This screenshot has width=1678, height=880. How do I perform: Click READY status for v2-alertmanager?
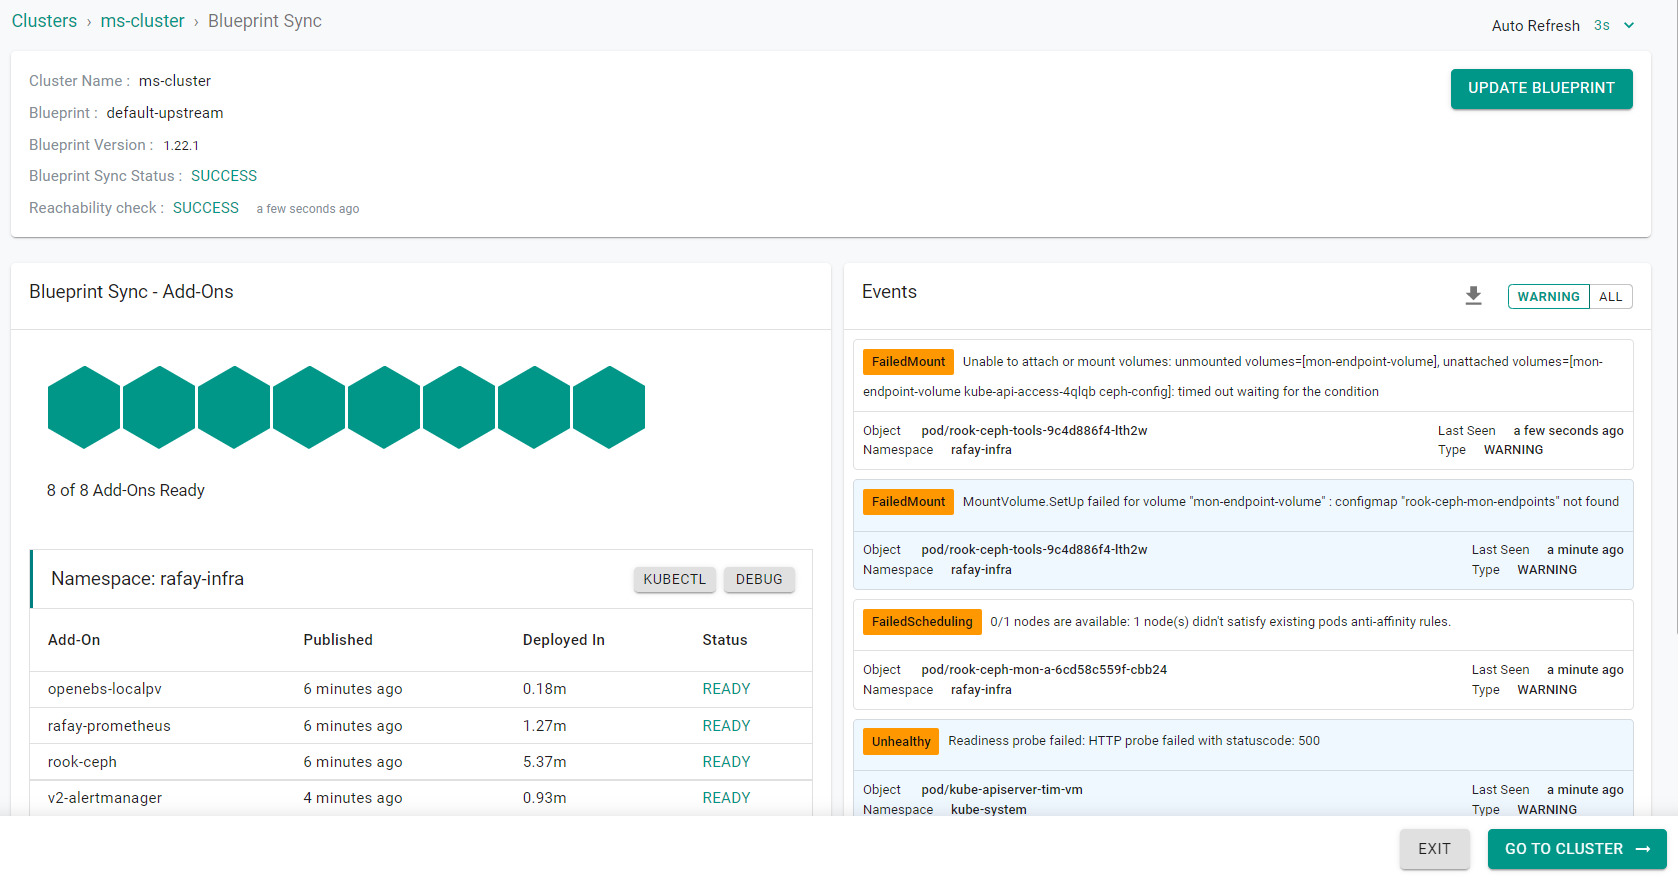click(x=726, y=798)
